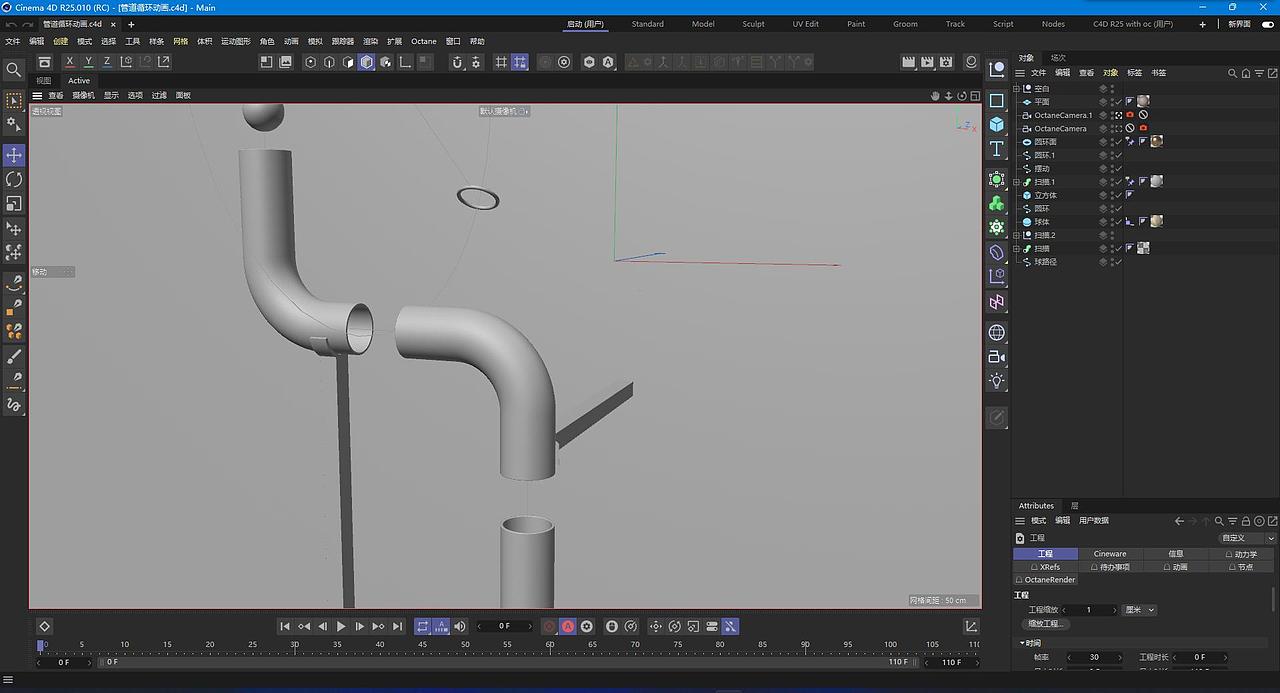
Task: Click the Render View icon in top toolbar
Action: coord(266,61)
